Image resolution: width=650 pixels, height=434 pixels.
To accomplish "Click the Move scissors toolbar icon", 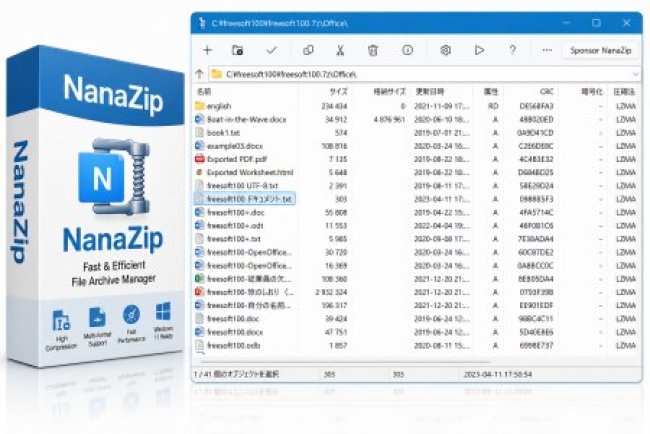I will pos(340,51).
